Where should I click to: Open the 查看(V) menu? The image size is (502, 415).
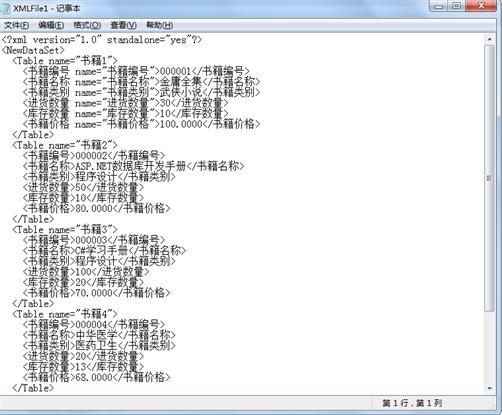[x=123, y=25]
